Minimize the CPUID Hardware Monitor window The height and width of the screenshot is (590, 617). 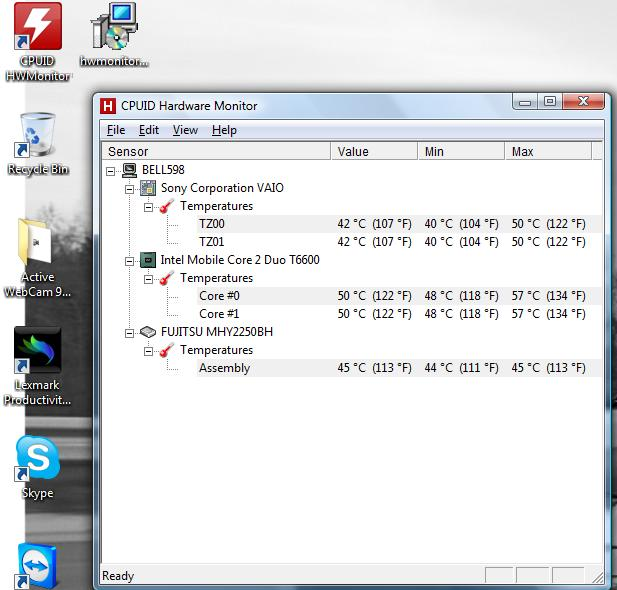click(x=525, y=102)
